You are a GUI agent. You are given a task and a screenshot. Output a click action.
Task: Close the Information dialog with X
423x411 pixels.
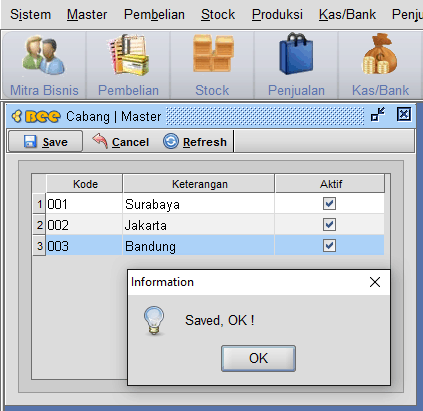(375, 282)
